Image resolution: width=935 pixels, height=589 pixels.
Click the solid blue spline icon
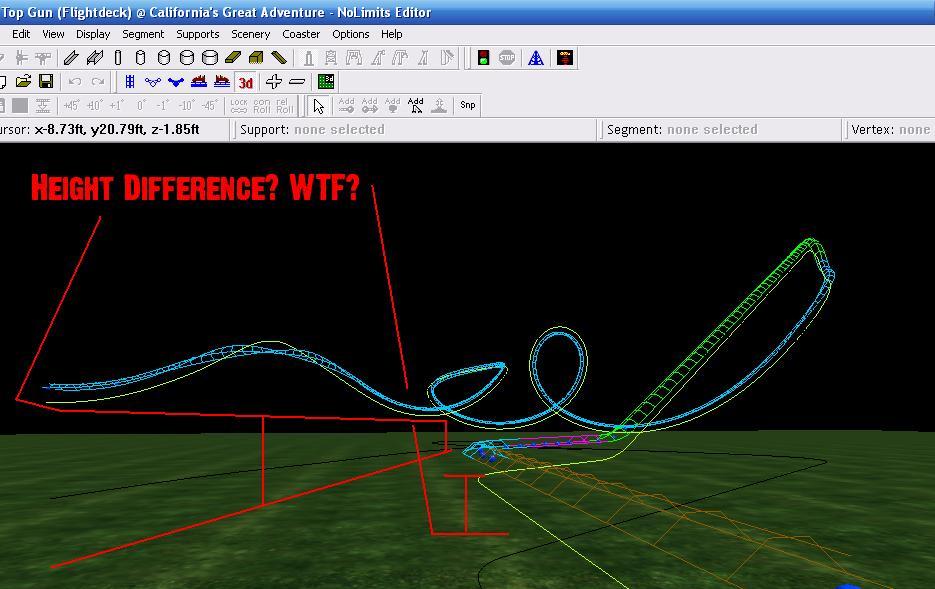coord(176,82)
